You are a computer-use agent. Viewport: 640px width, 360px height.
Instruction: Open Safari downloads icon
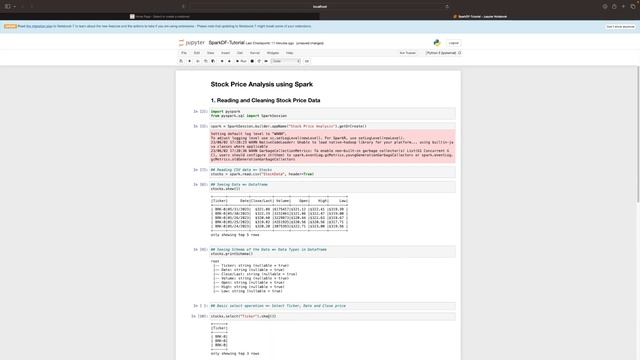click(x=605, y=7)
